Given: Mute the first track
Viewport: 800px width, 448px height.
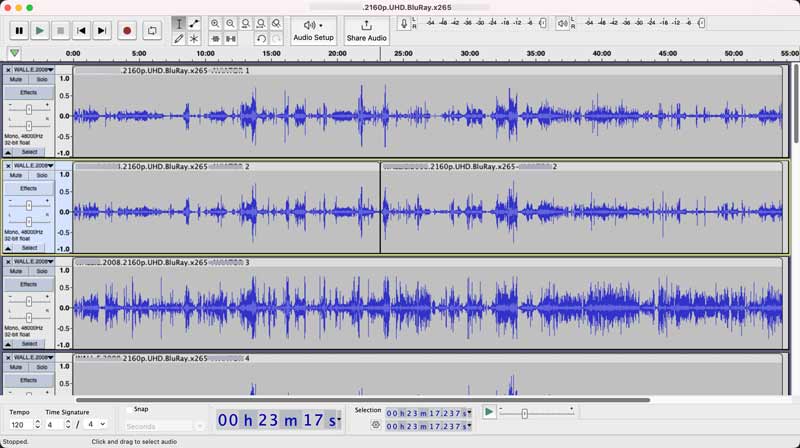Looking at the screenshot, I should click(16, 80).
